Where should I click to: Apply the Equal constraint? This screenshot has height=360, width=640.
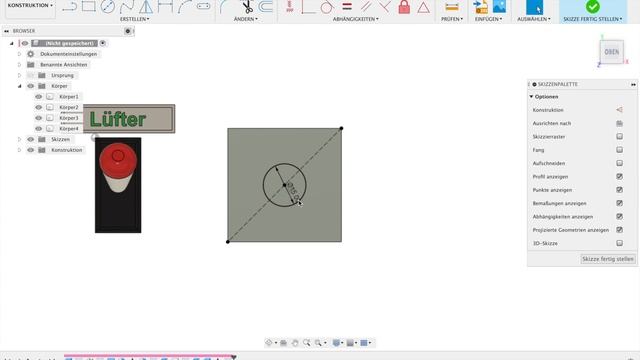[347, 7]
